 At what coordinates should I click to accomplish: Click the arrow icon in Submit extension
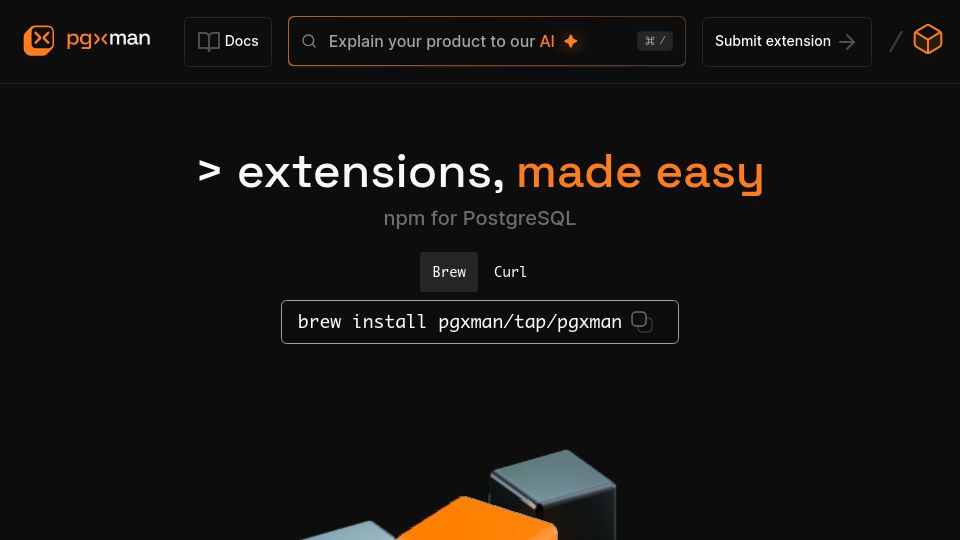tap(847, 42)
